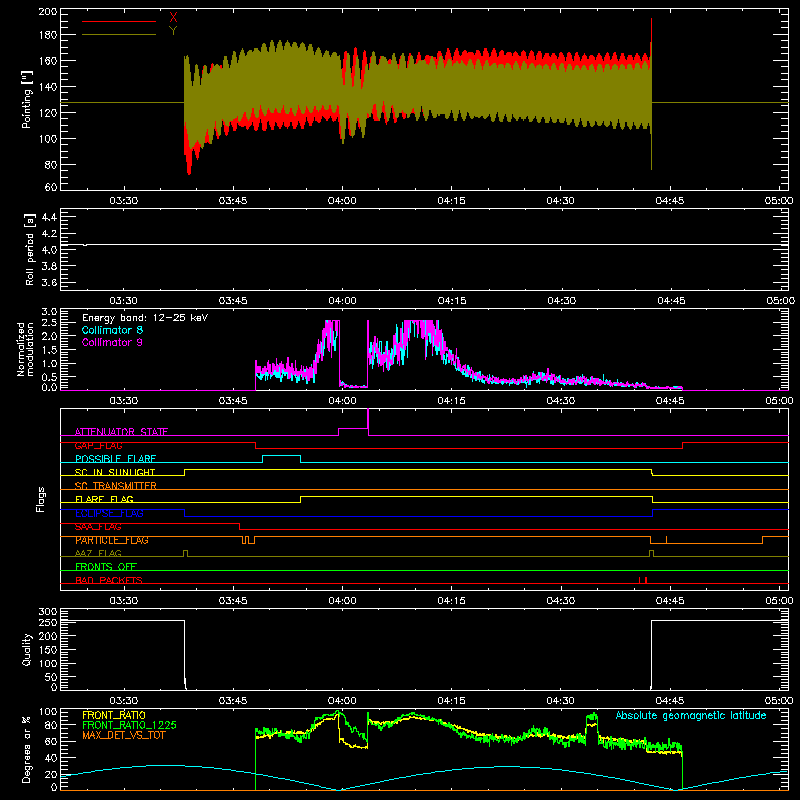Click the 250 tick on the Quality axis
This screenshot has height=800, width=800.
pos(48,622)
